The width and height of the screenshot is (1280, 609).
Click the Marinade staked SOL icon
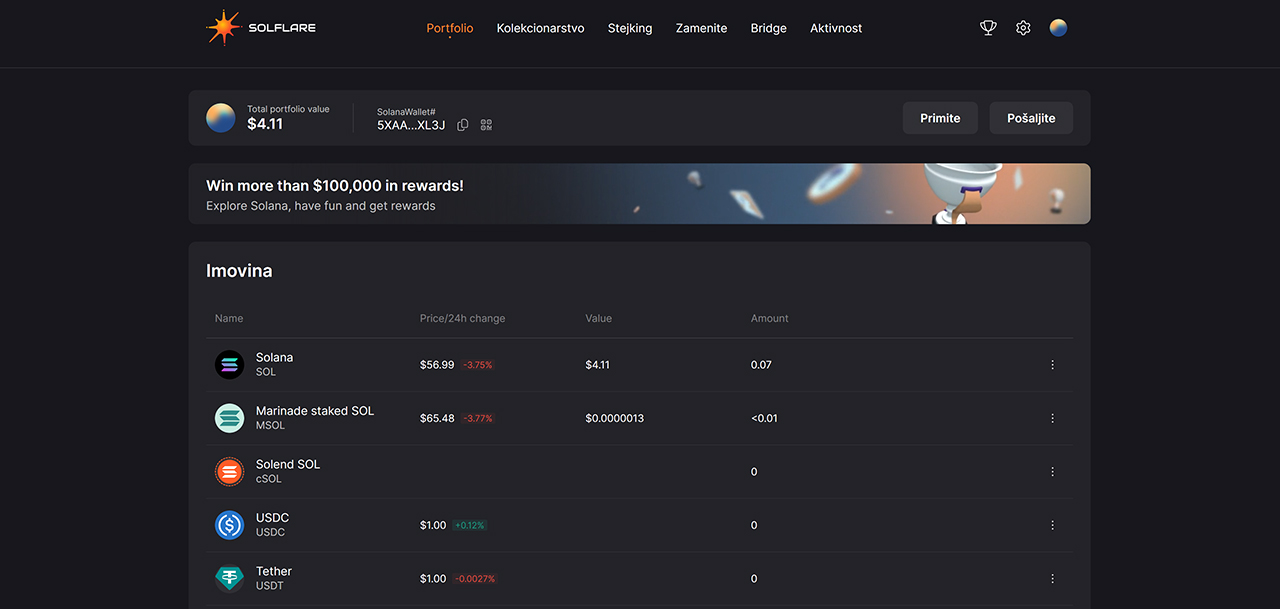[x=229, y=418]
